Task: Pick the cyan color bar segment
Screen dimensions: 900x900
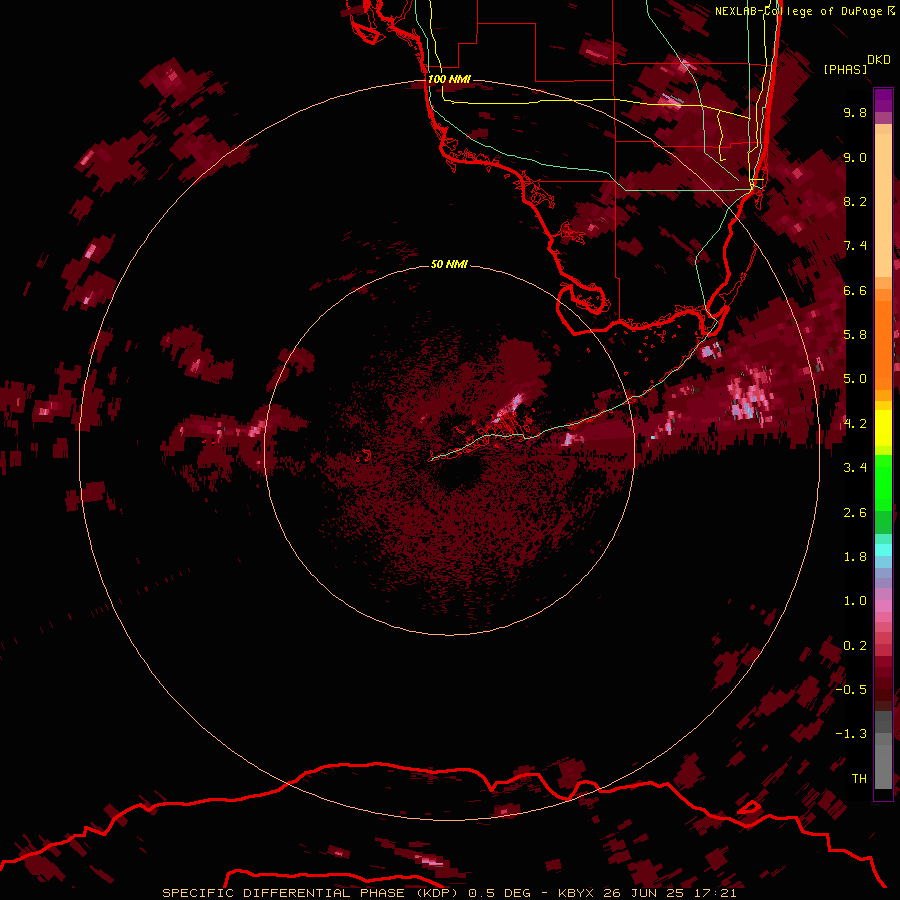Action: (x=883, y=550)
